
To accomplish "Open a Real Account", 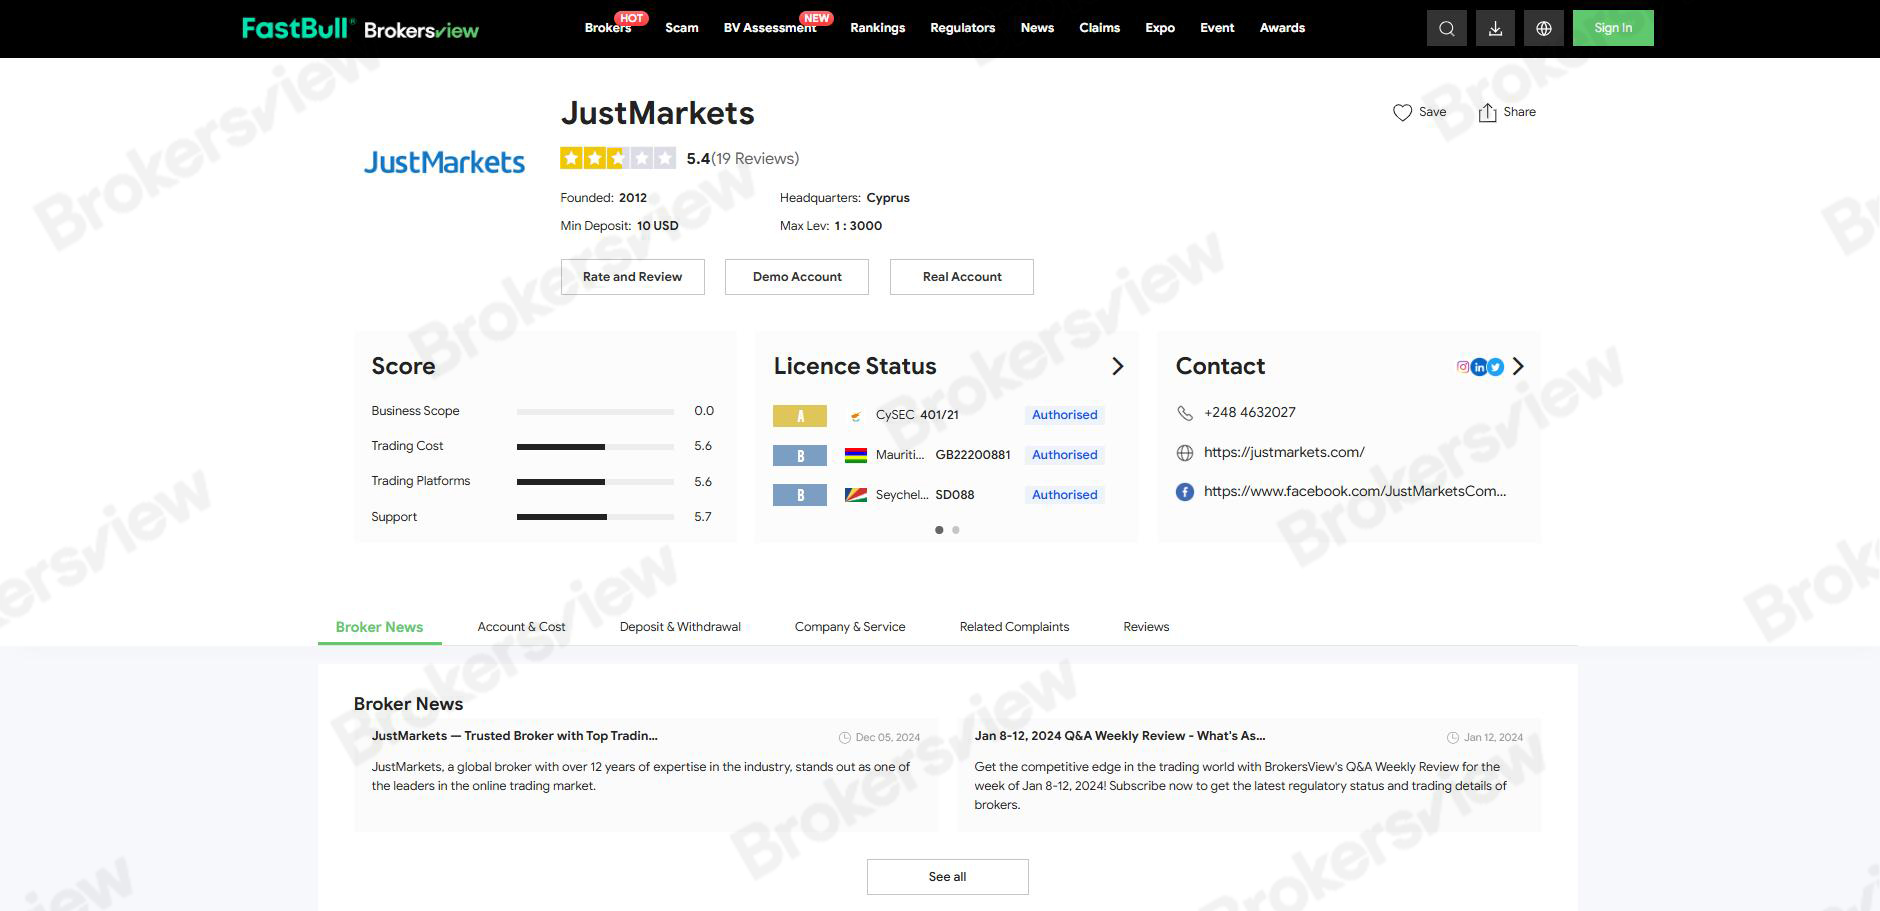I will coord(962,277).
